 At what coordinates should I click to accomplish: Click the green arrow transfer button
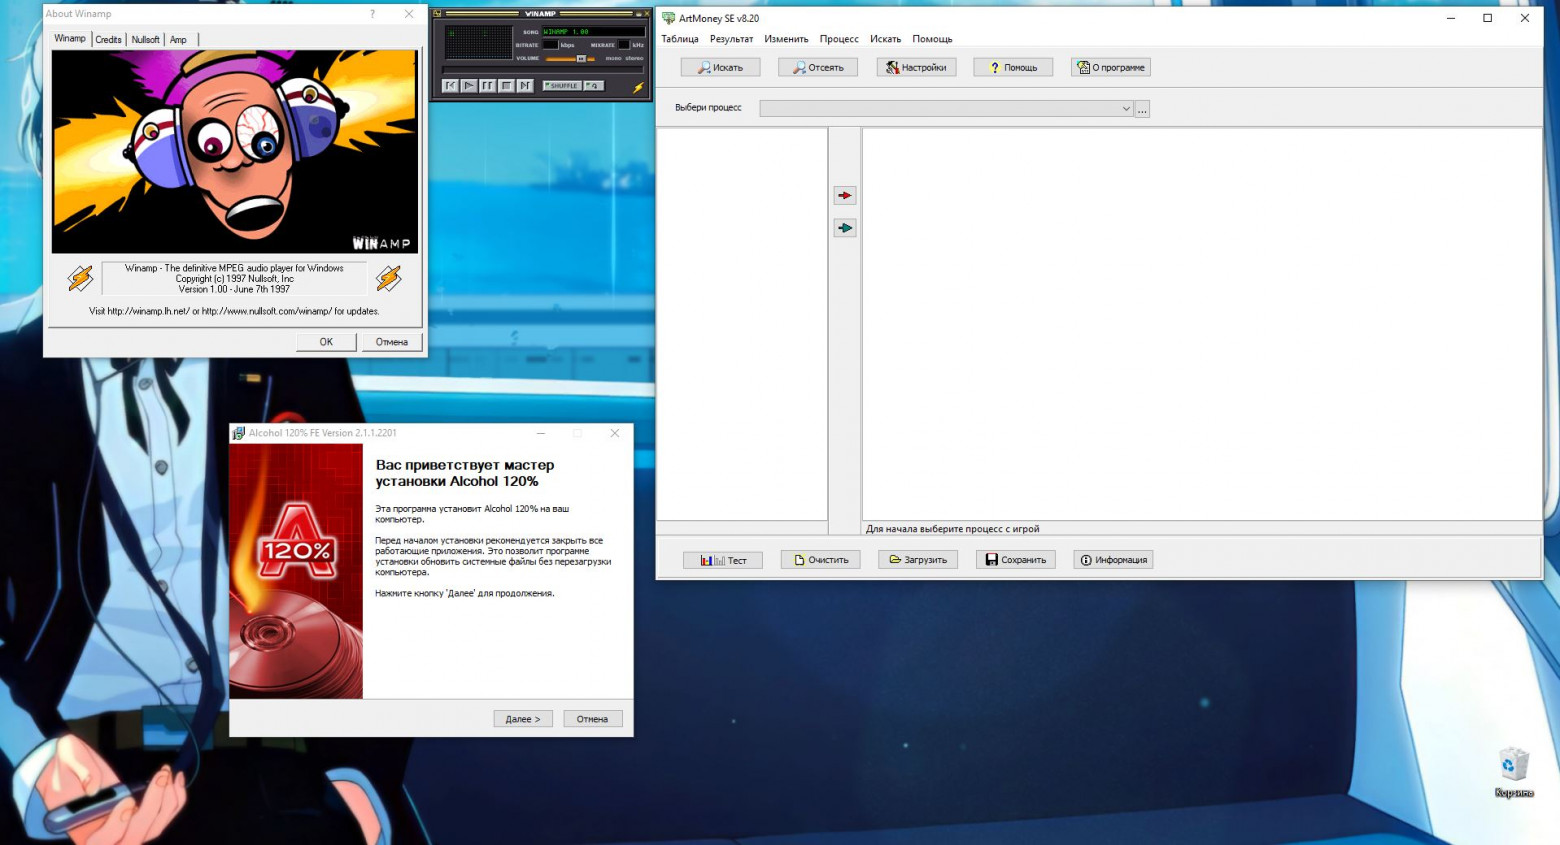pyautogui.click(x=845, y=228)
